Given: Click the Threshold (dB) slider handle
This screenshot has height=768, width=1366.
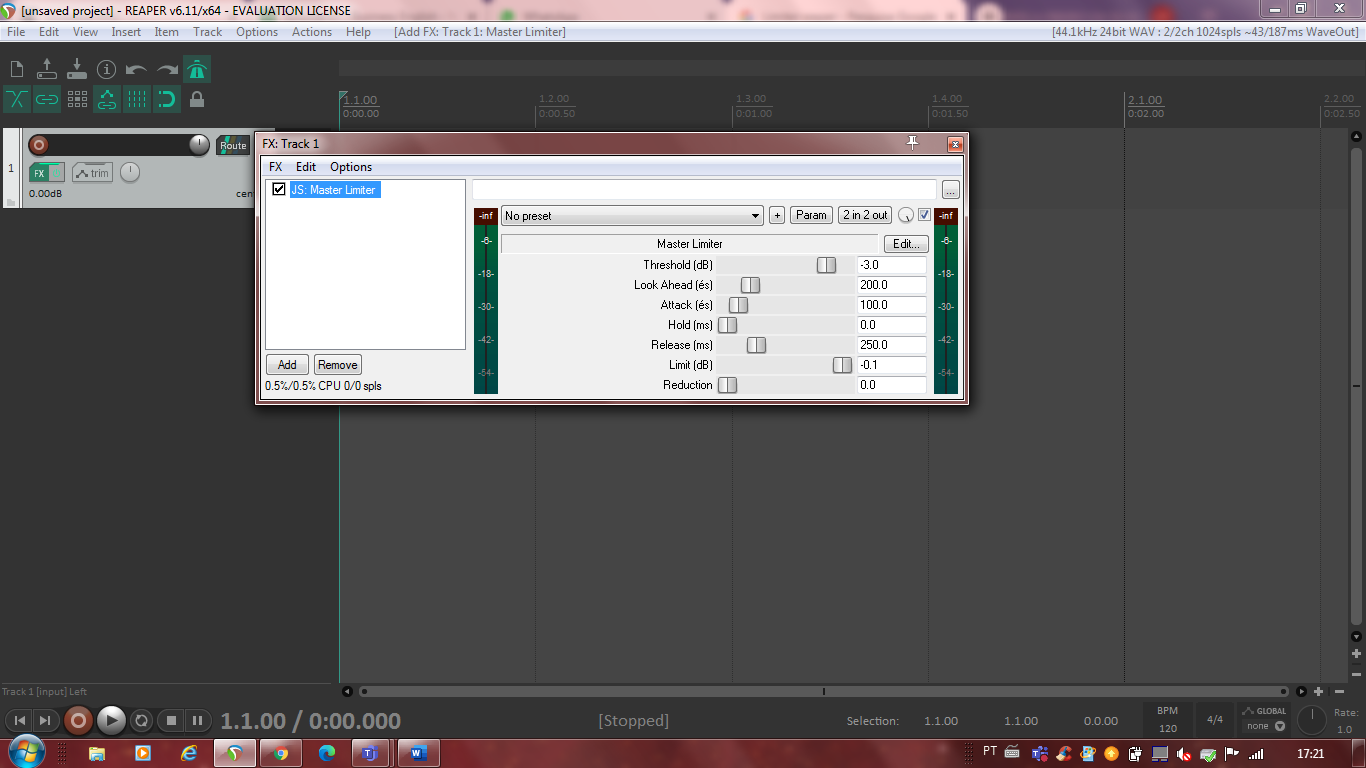Looking at the screenshot, I should (x=826, y=265).
